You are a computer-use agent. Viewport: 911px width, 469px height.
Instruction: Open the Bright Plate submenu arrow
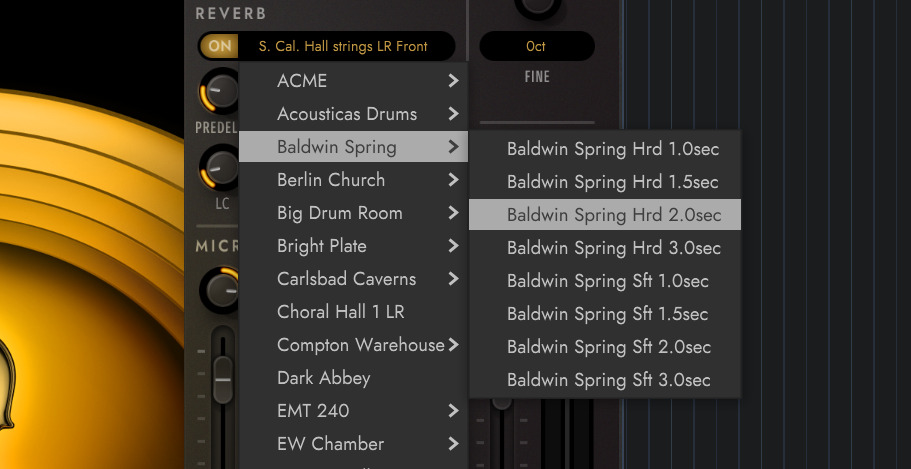coord(453,246)
